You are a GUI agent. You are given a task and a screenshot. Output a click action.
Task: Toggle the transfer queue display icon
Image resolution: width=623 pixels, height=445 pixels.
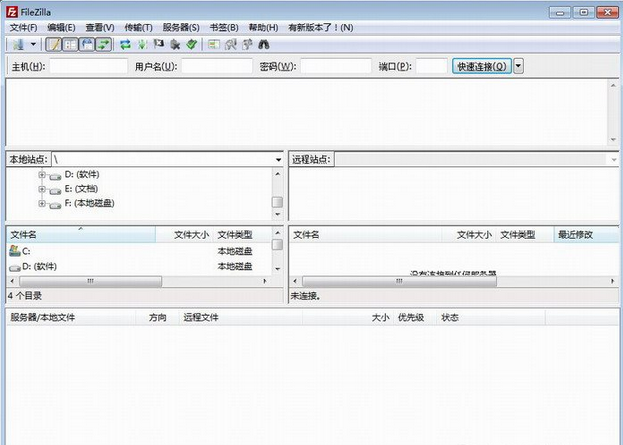(x=104, y=44)
